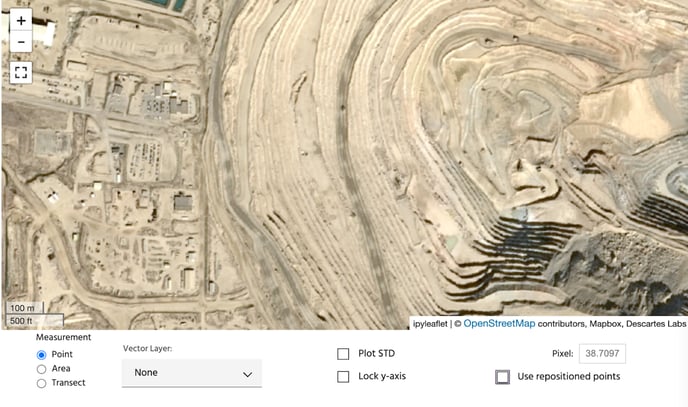Open the OpenStreetMap attribution link
The width and height of the screenshot is (688, 407).
[x=499, y=324]
